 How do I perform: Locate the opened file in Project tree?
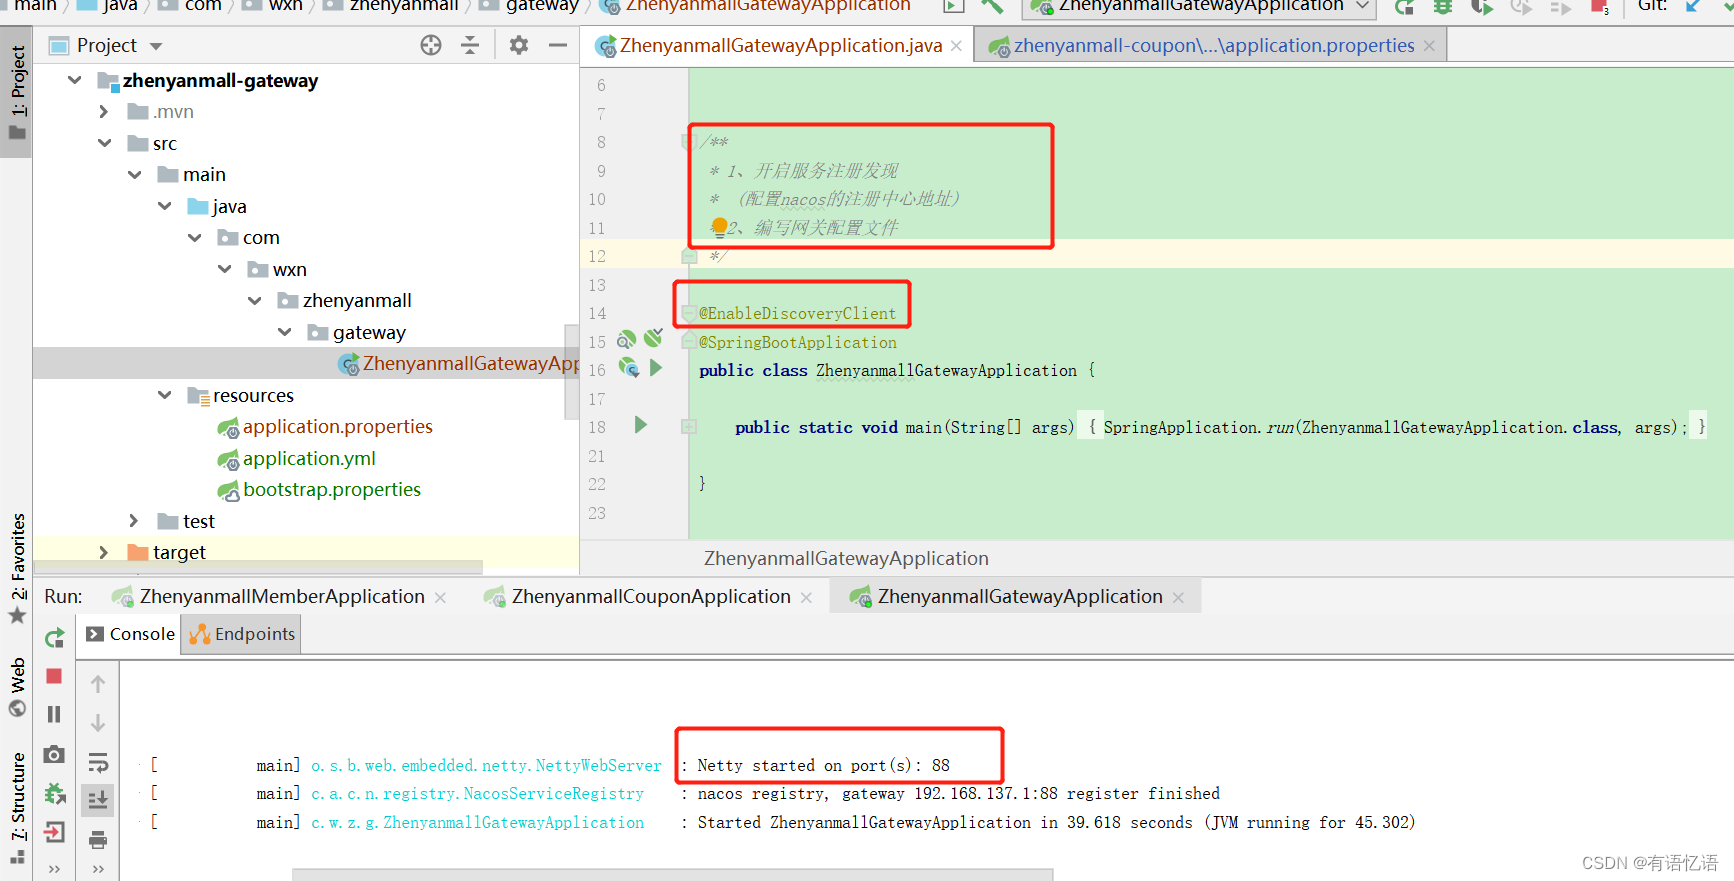pos(431,45)
